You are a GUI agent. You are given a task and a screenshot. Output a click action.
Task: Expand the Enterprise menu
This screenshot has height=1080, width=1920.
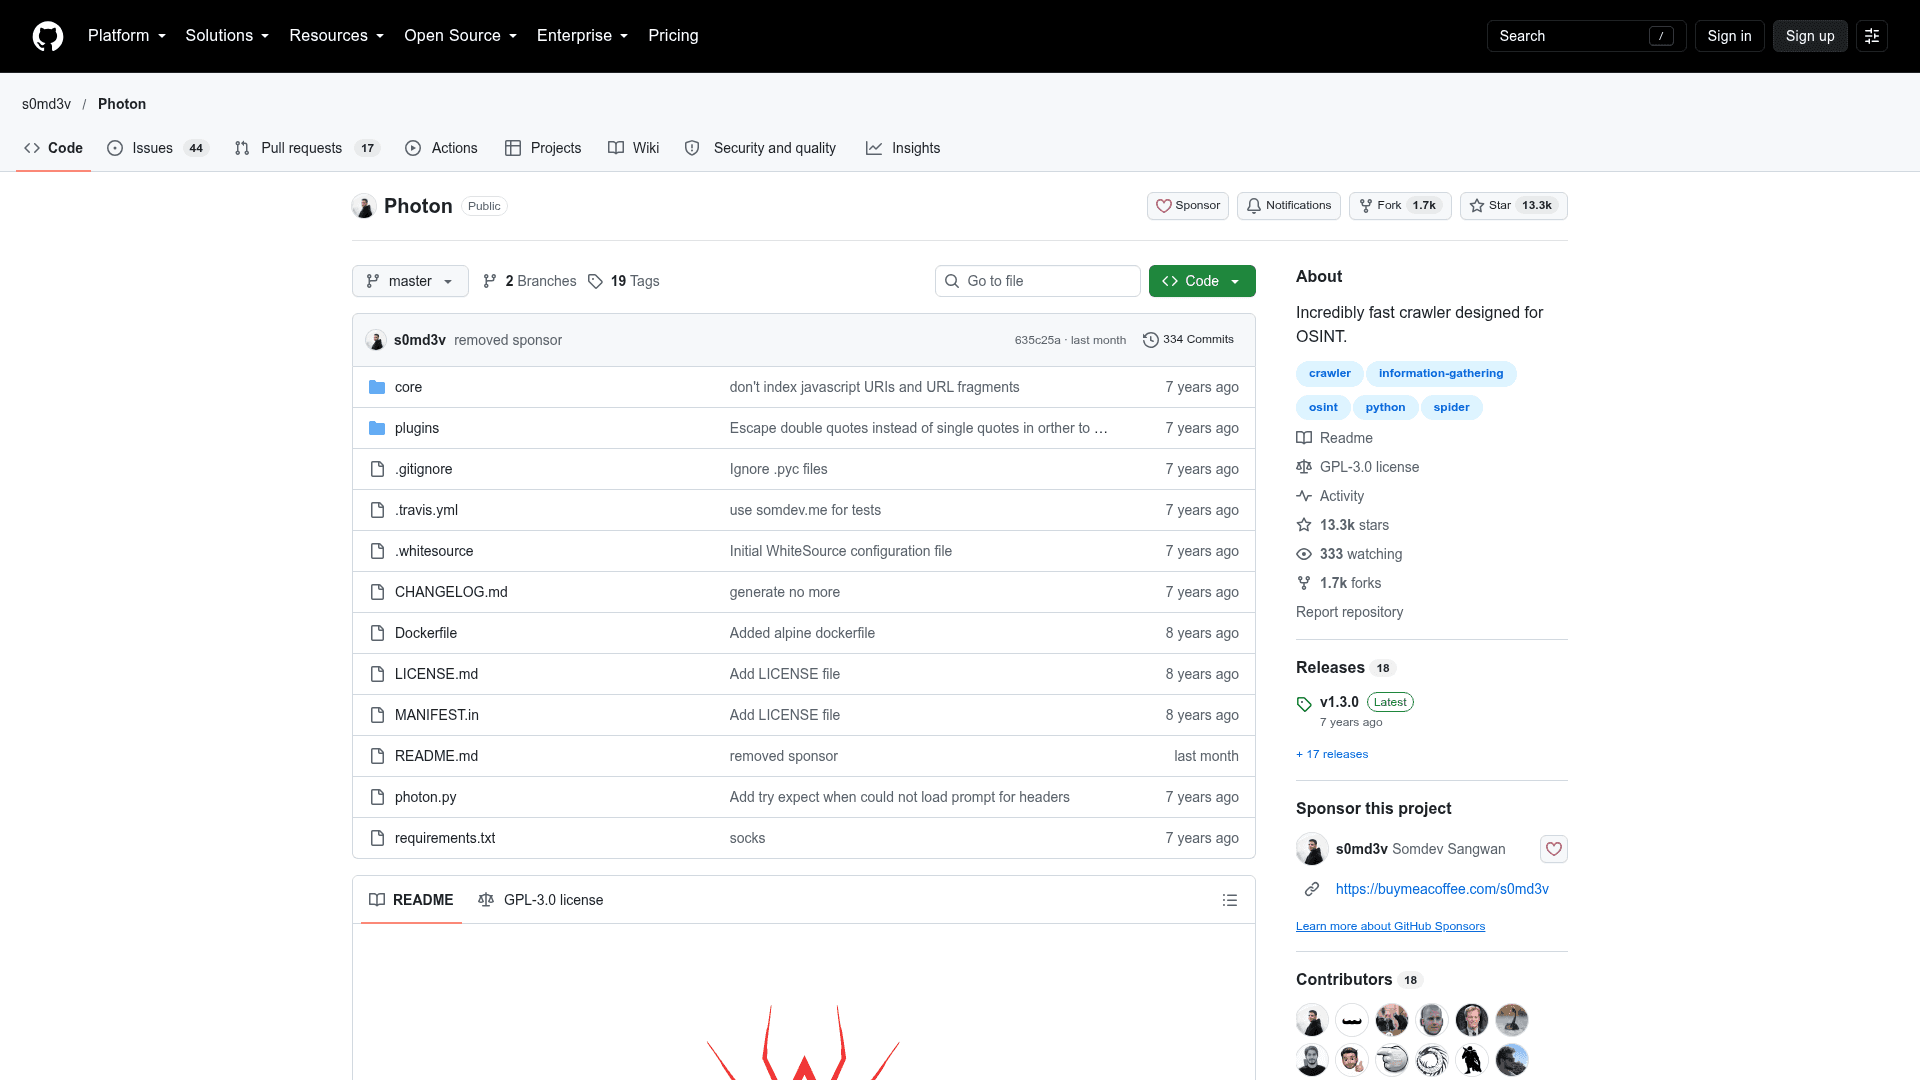point(583,36)
